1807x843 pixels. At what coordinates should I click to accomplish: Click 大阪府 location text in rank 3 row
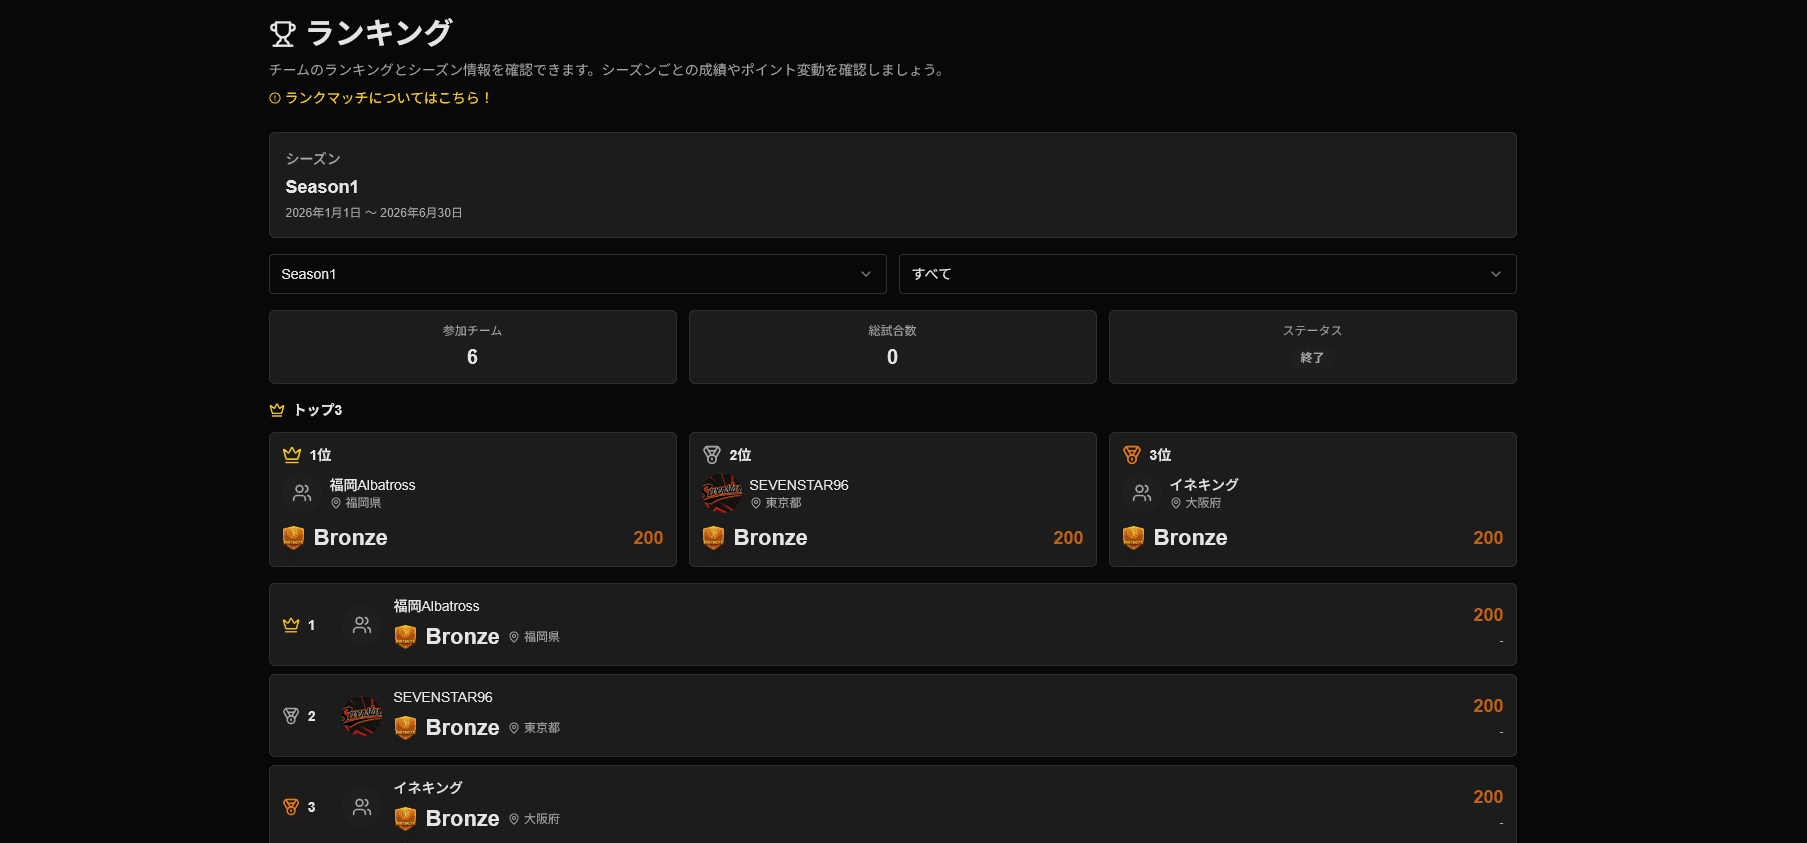(542, 819)
